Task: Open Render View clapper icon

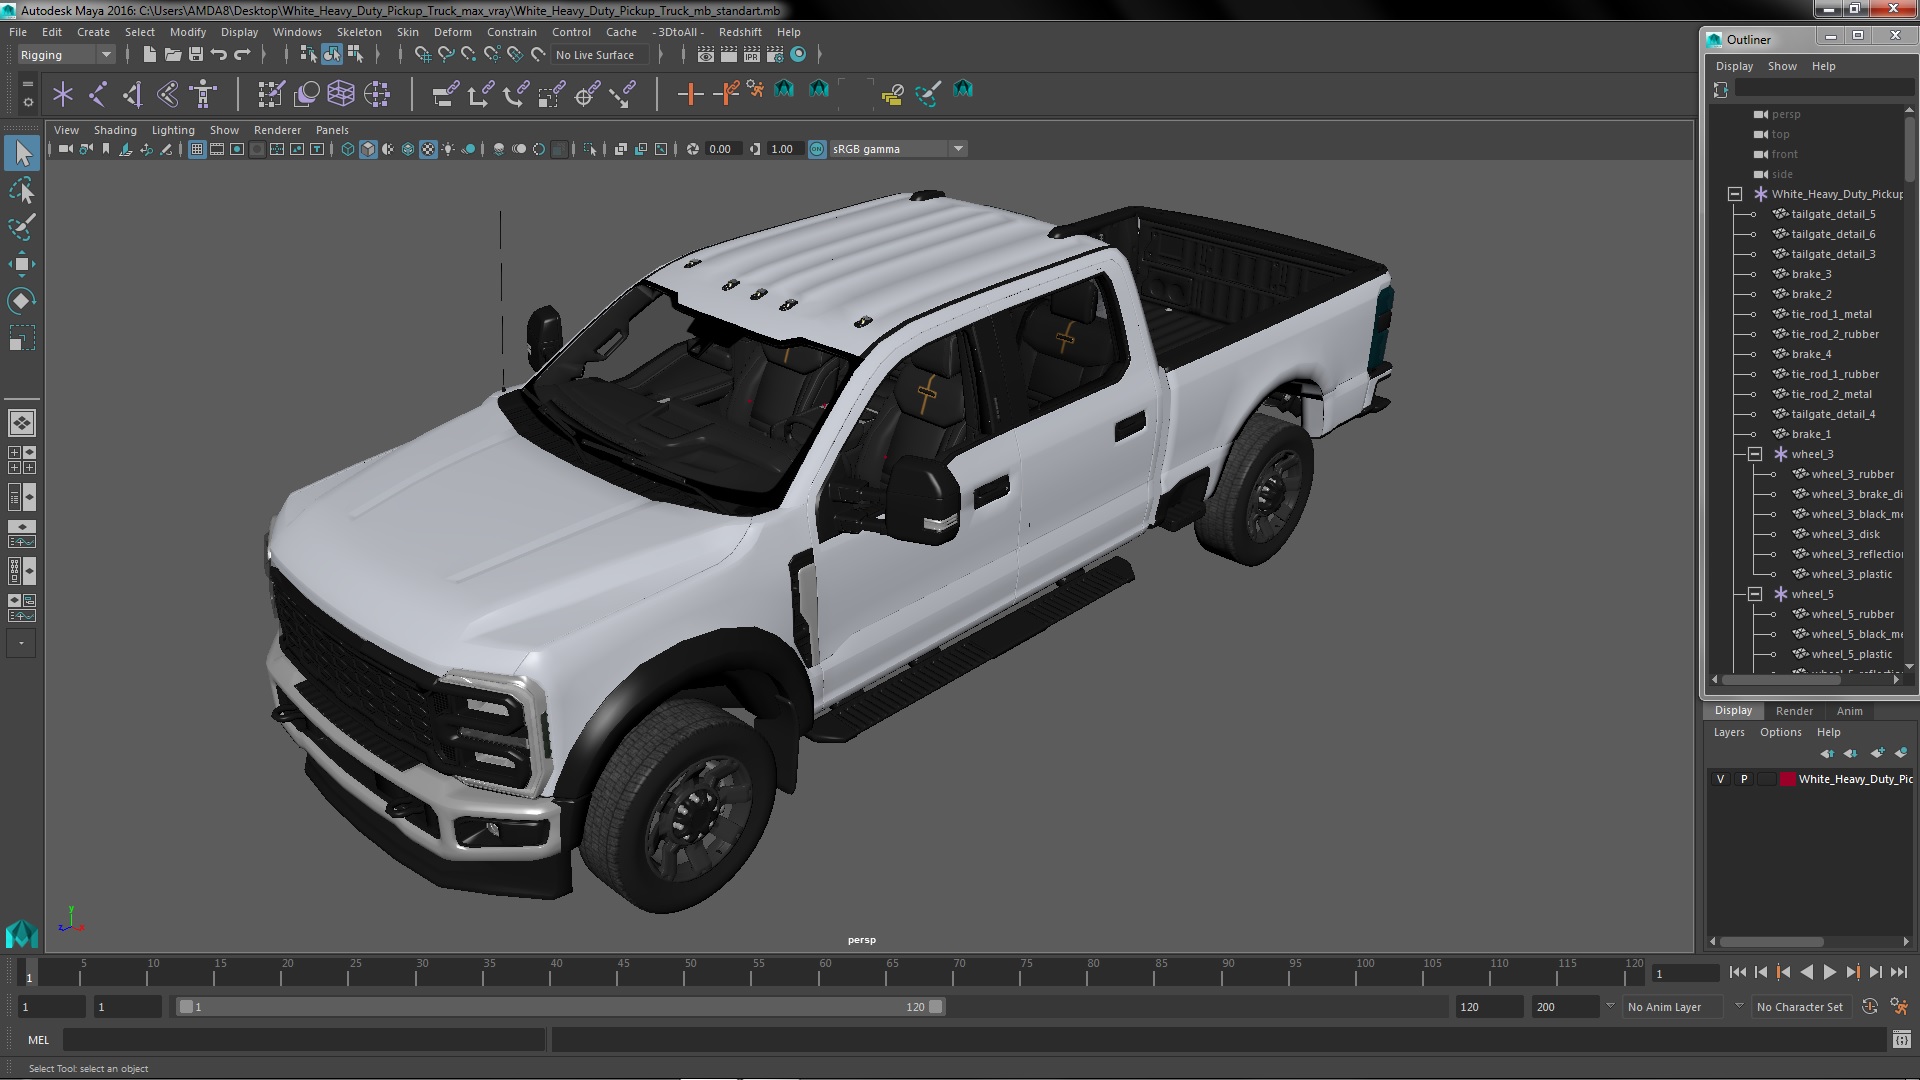Action: [x=706, y=55]
